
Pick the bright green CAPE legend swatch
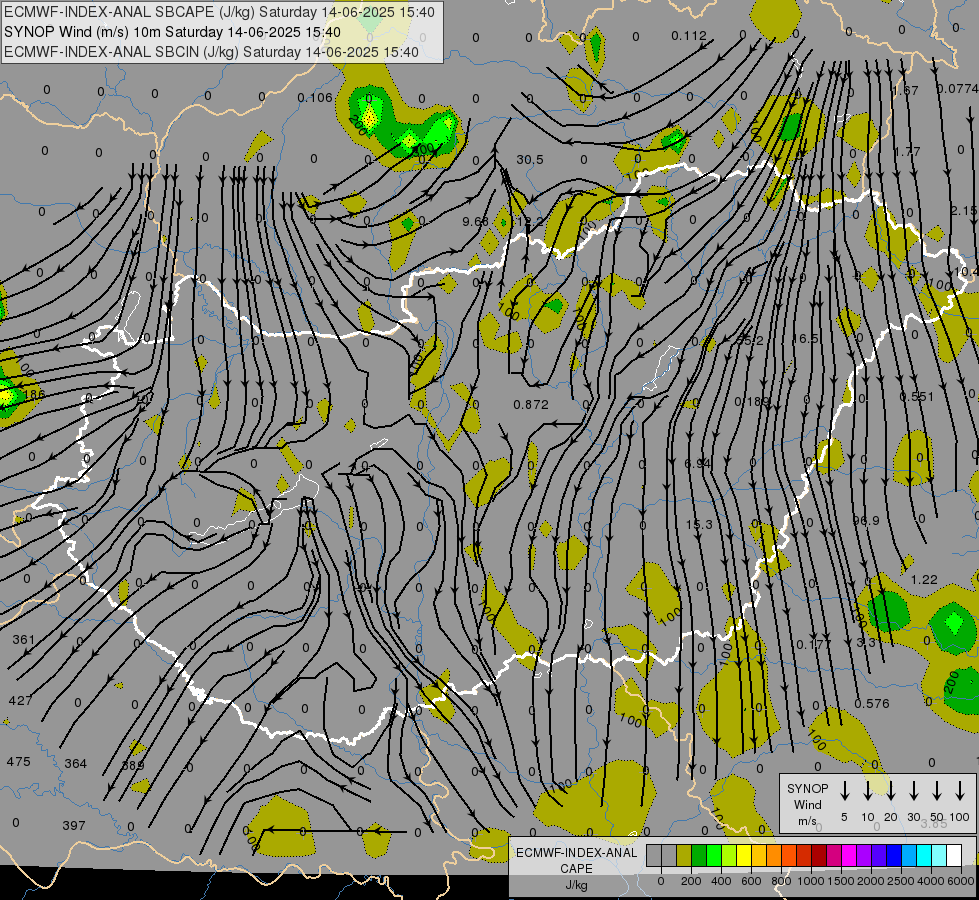[714, 856]
